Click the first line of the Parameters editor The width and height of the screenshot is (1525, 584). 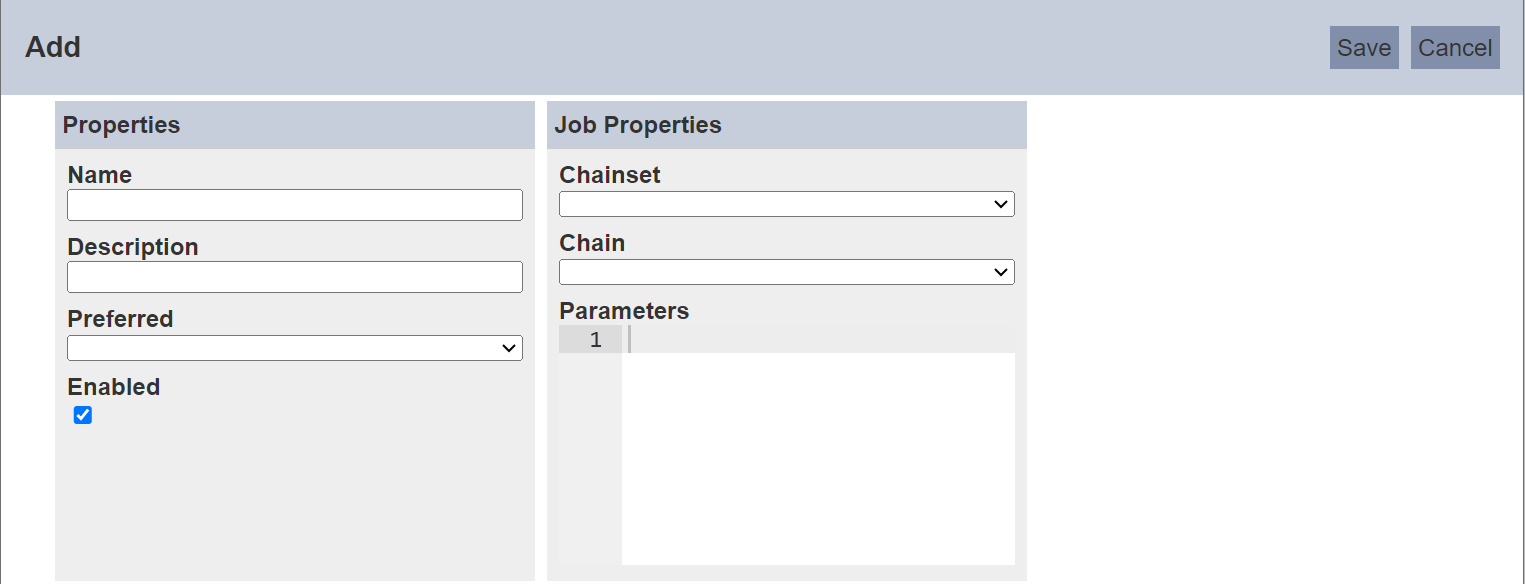coord(818,339)
